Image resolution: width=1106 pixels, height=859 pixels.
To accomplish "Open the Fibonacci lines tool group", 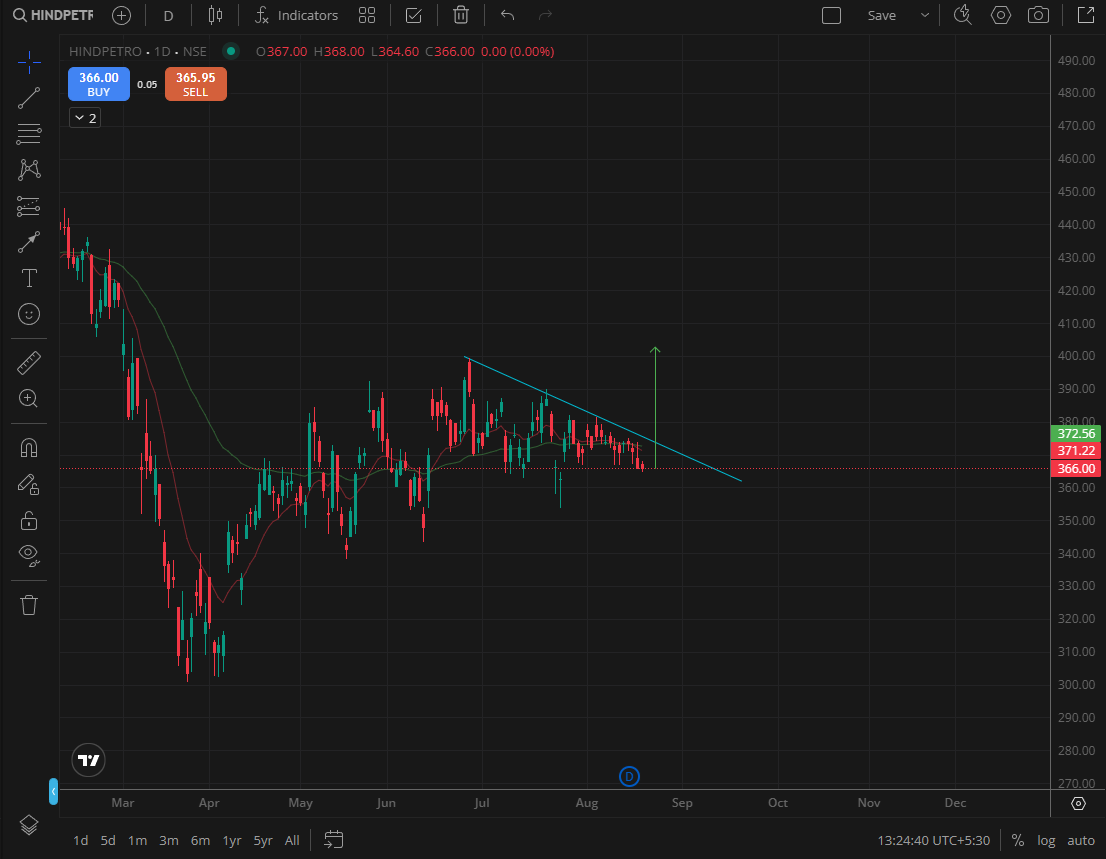I will (x=29, y=134).
